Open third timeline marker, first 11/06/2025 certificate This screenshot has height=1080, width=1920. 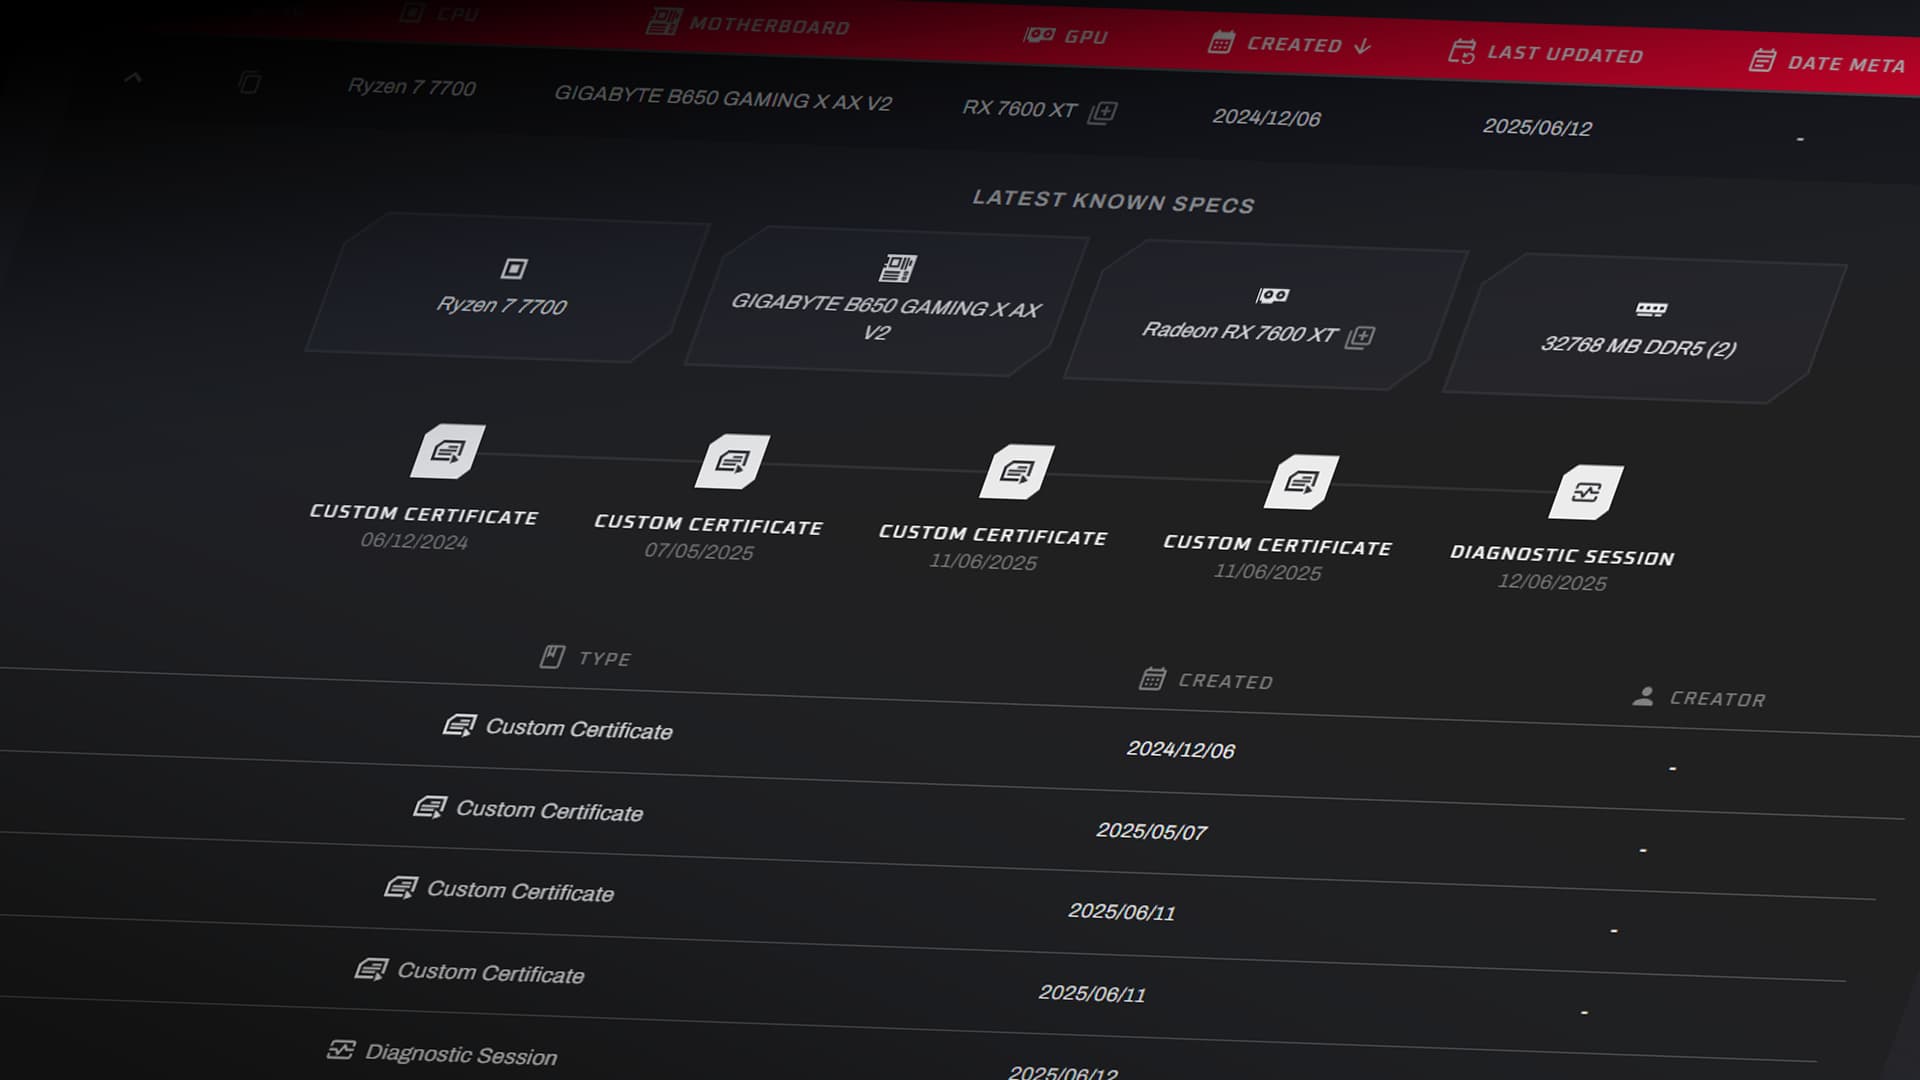[x=1016, y=472]
